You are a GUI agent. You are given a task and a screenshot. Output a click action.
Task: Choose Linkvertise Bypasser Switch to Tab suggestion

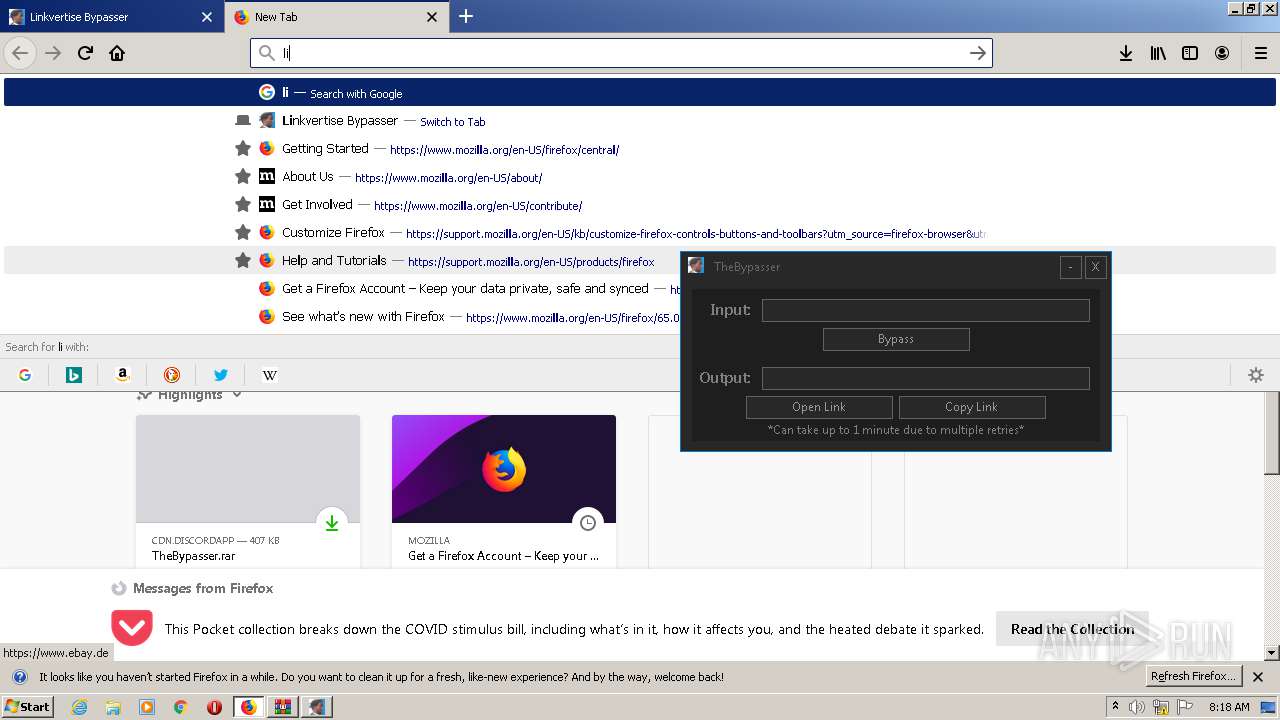(x=640, y=120)
